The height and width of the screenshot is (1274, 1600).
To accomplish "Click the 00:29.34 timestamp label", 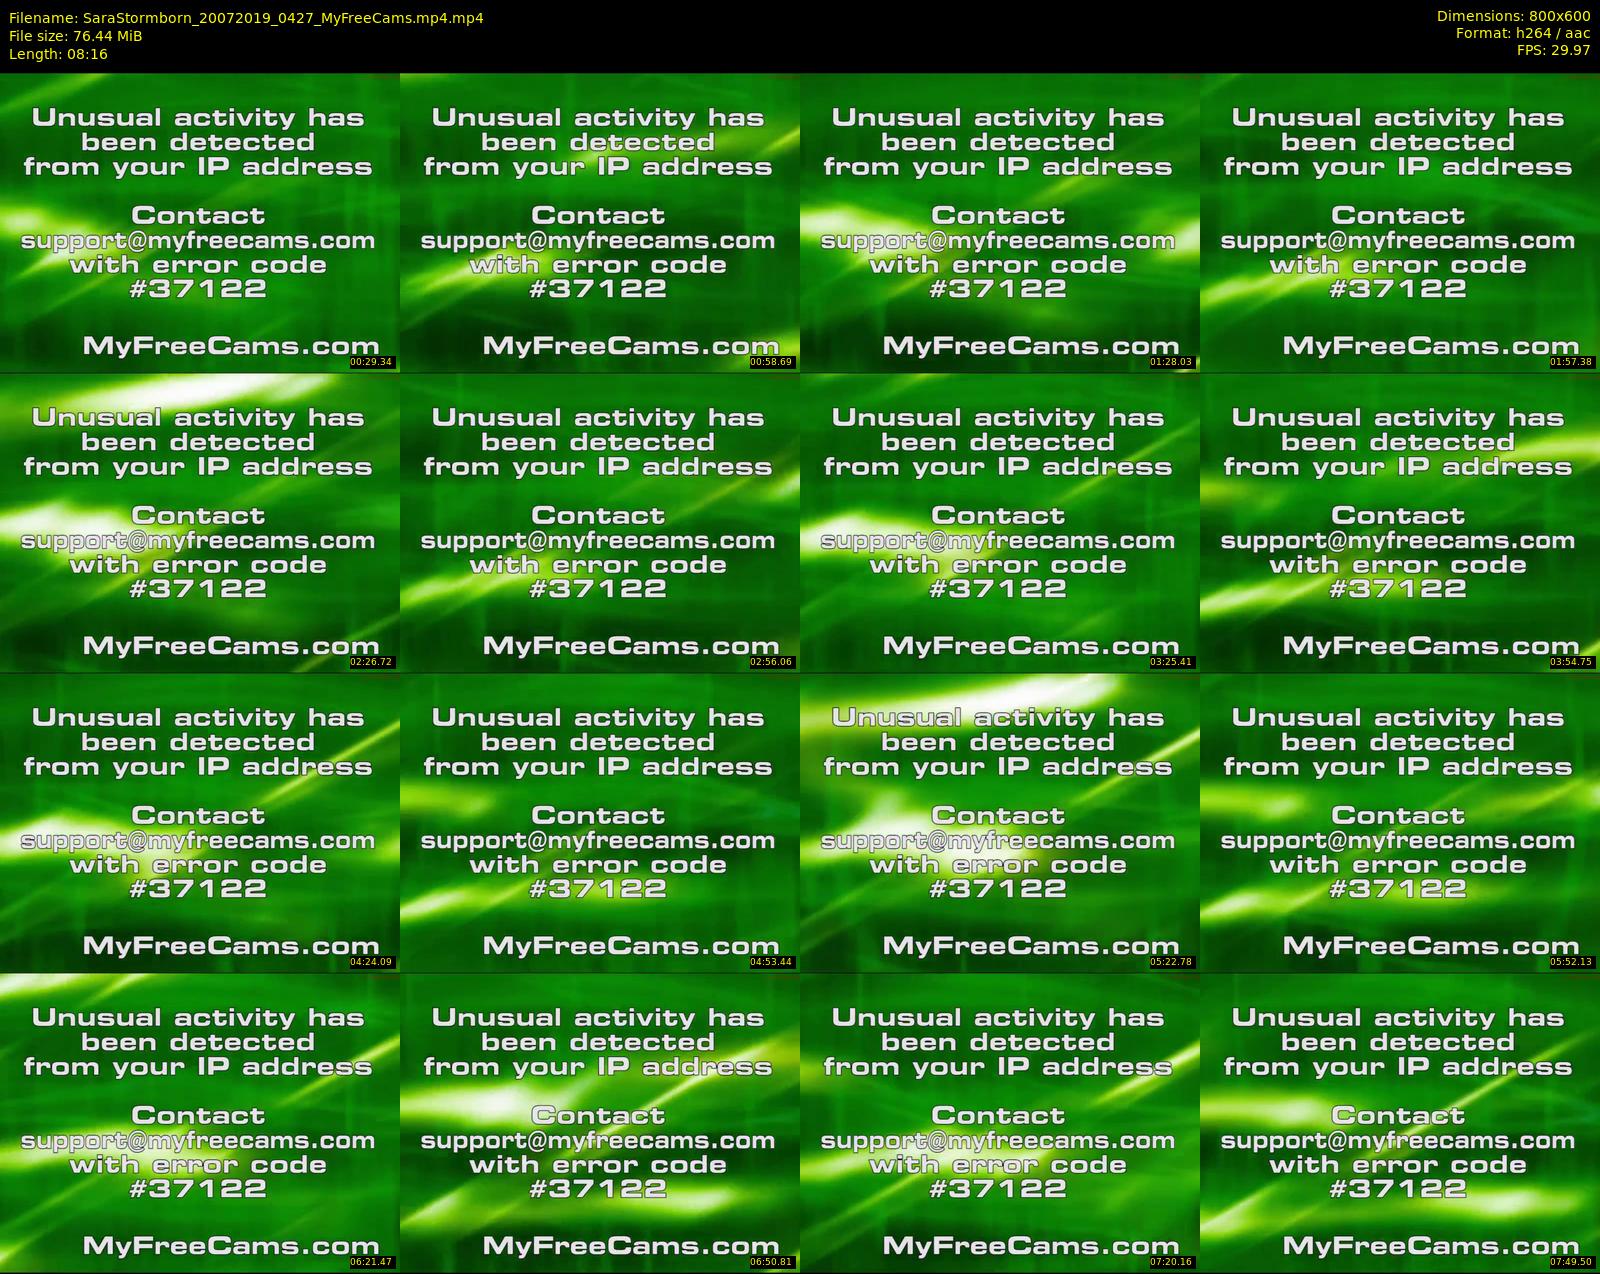I will click(372, 362).
